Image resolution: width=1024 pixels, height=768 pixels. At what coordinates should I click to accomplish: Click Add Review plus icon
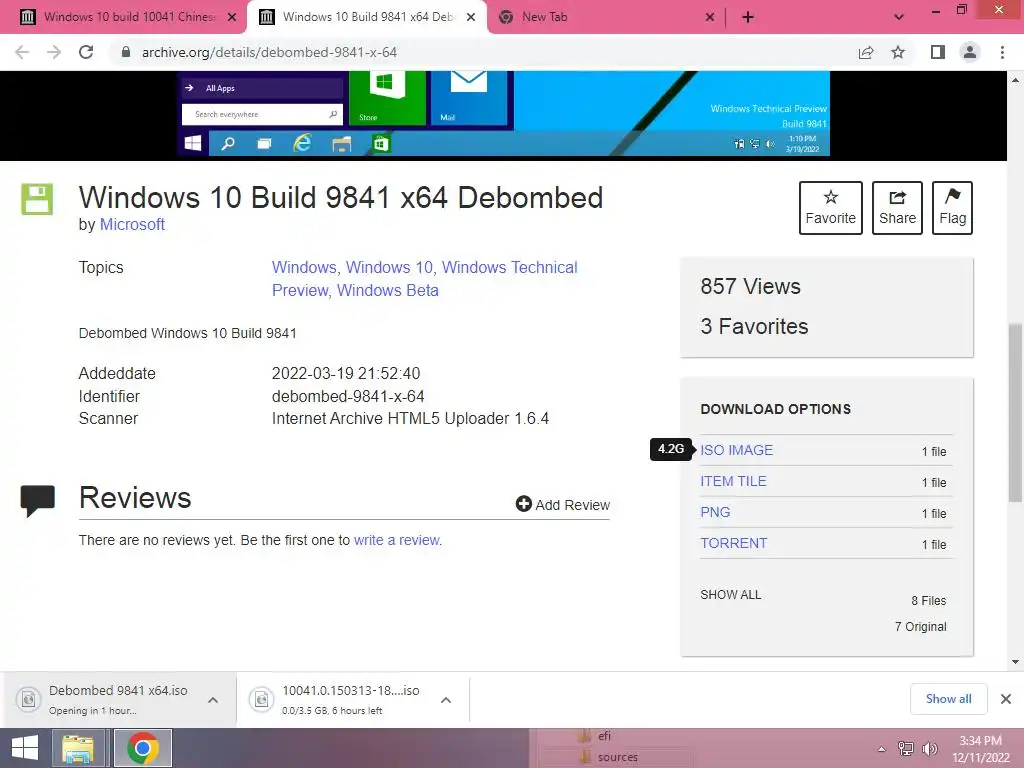(524, 504)
